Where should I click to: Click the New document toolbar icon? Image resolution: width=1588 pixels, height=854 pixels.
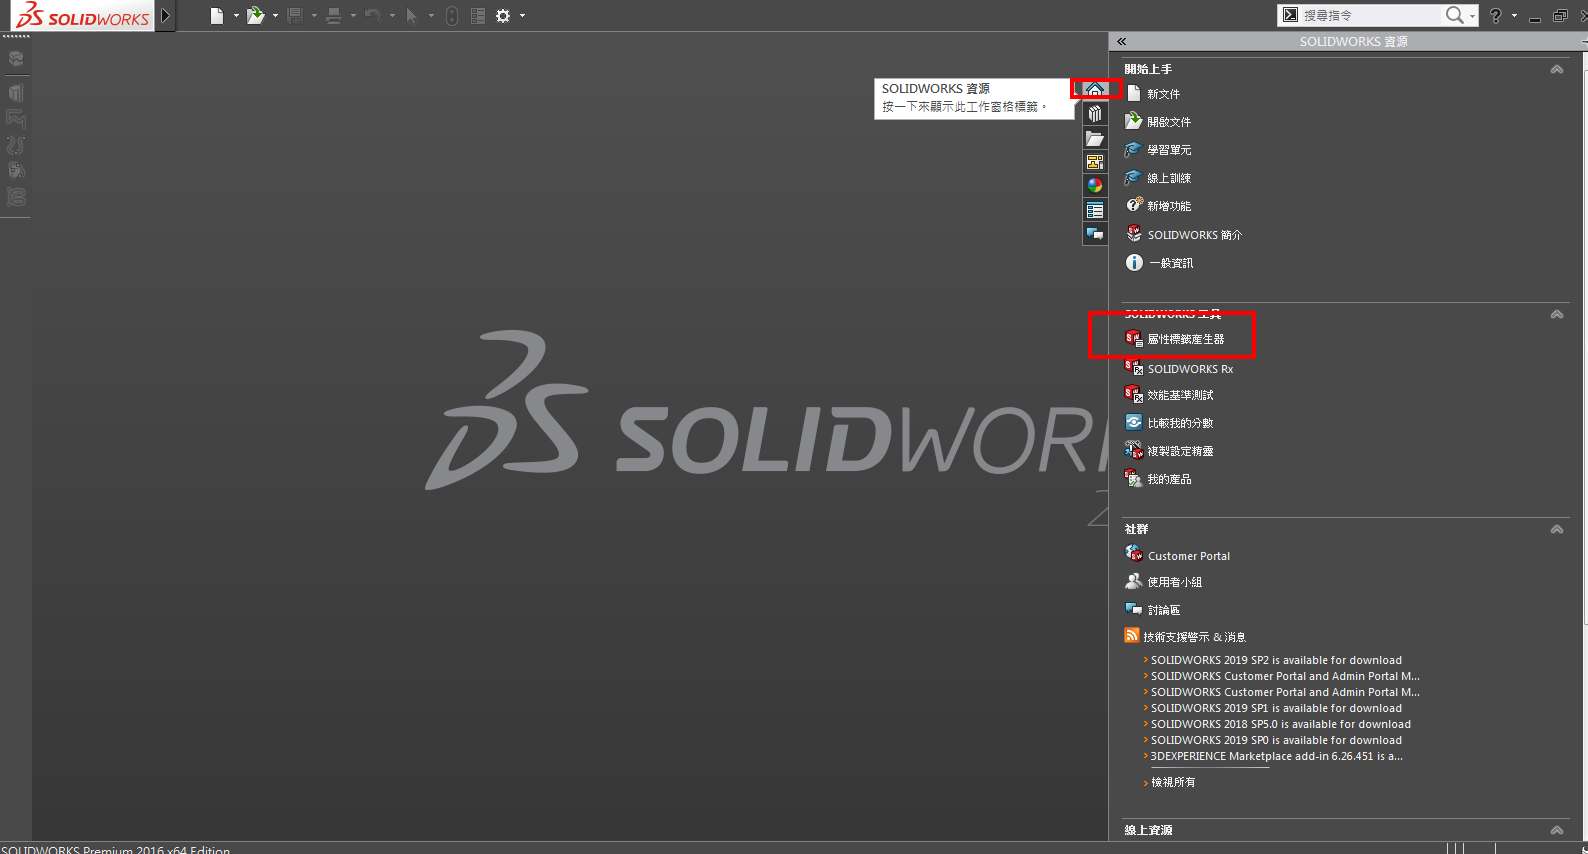[x=217, y=15]
